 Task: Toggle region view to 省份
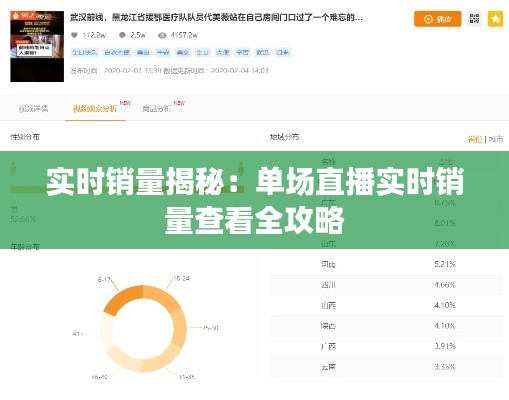coord(475,139)
